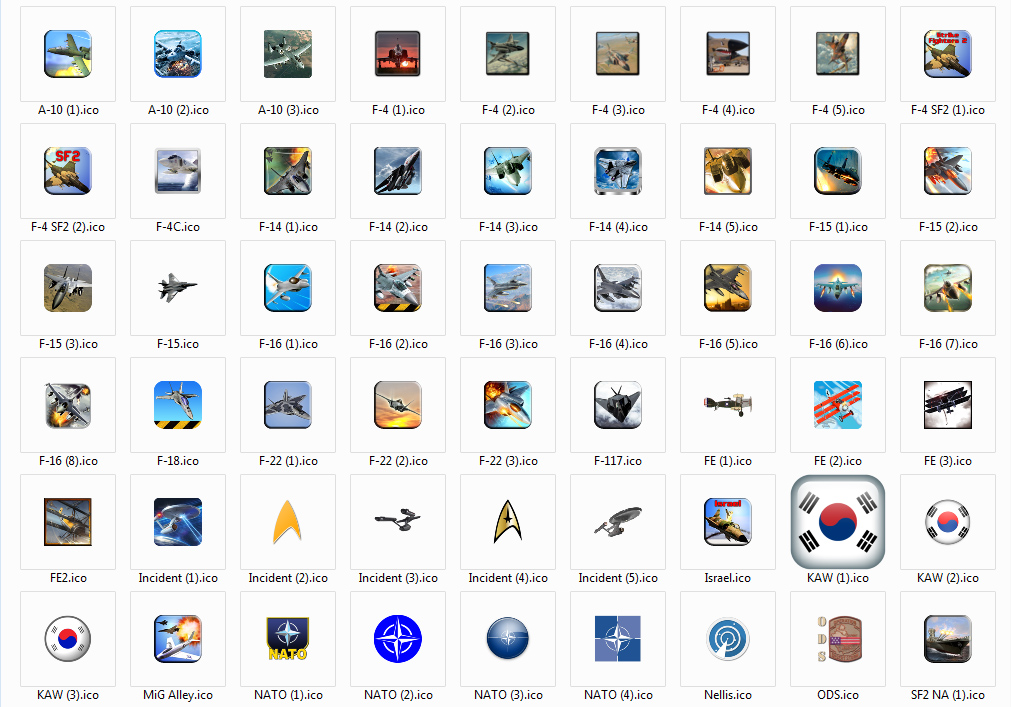
Task: Click the F-4 SF2 (1).ico Strike Fighters icon
Action: [948, 54]
